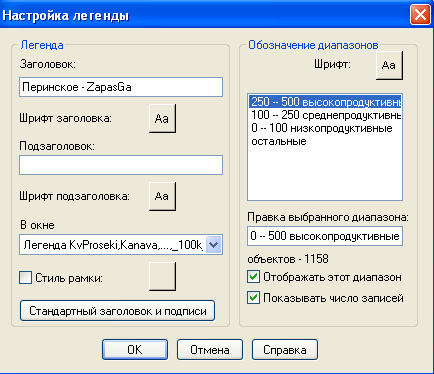Enable the Стиль рамки checkbox

[26, 278]
